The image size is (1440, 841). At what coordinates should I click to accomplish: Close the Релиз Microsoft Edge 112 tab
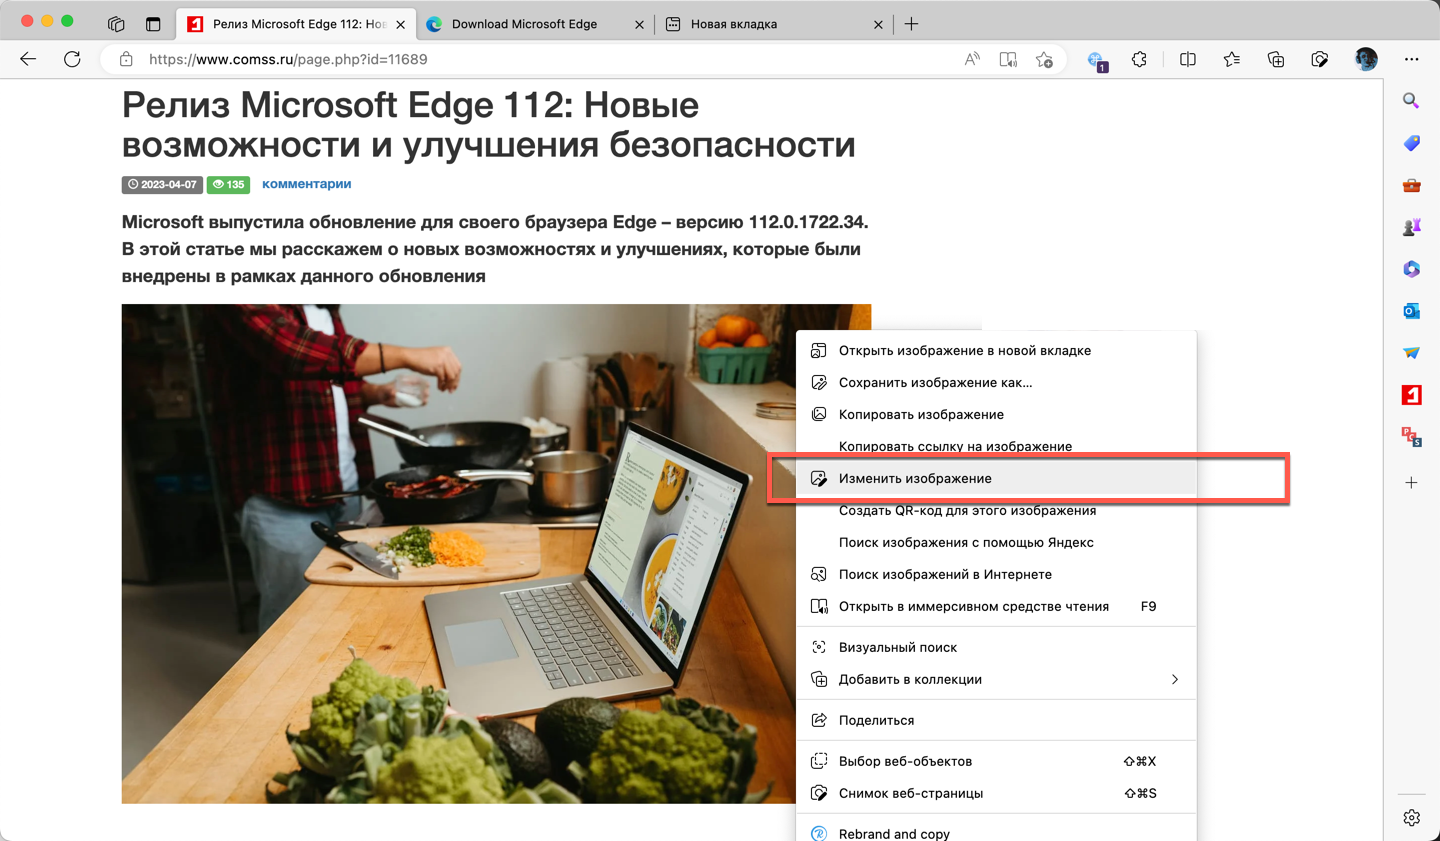pyautogui.click(x=400, y=24)
